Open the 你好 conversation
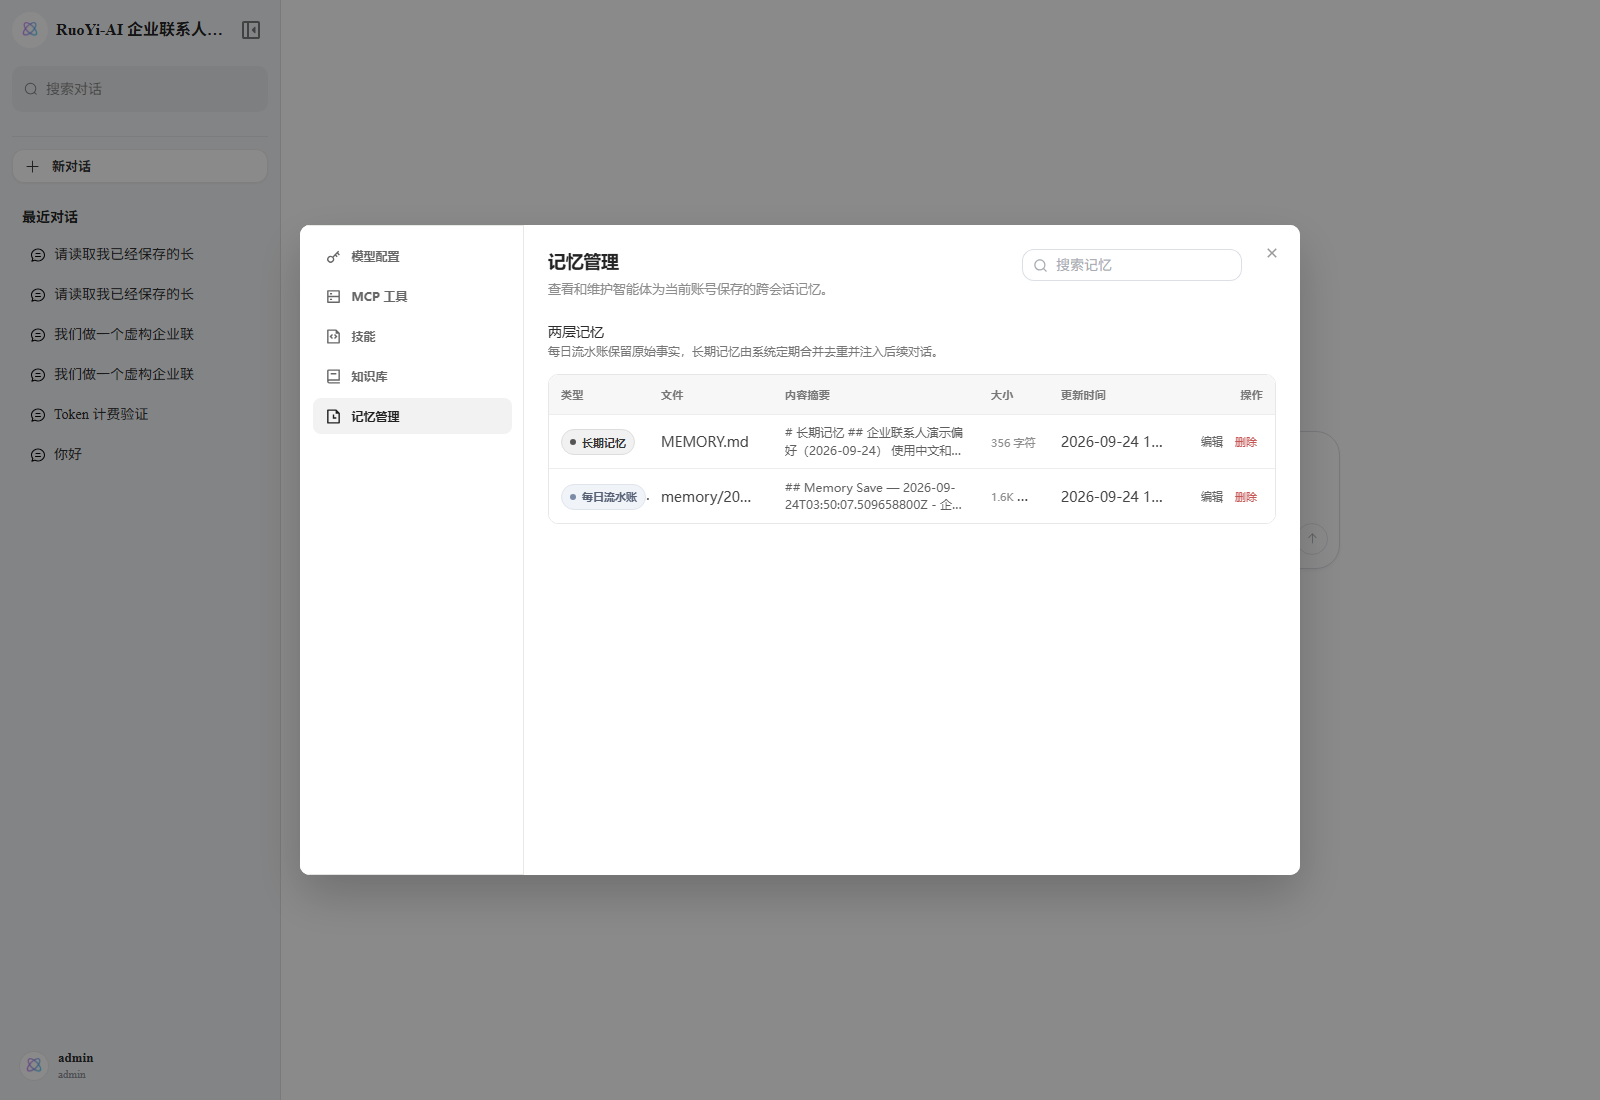The image size is (1600, 1100). click(140, 454)
